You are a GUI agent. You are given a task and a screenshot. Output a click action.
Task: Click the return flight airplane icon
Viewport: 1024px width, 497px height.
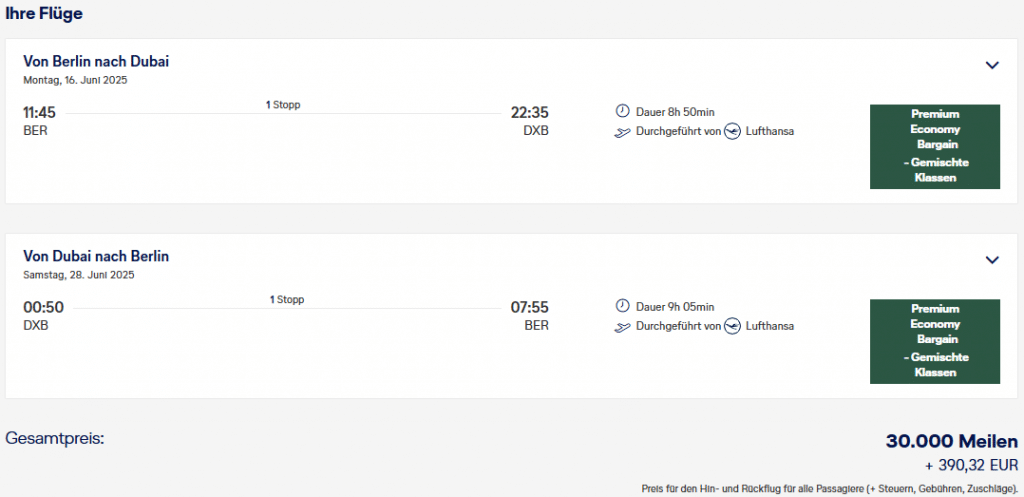pyautogui.click(x=622, y=326)
